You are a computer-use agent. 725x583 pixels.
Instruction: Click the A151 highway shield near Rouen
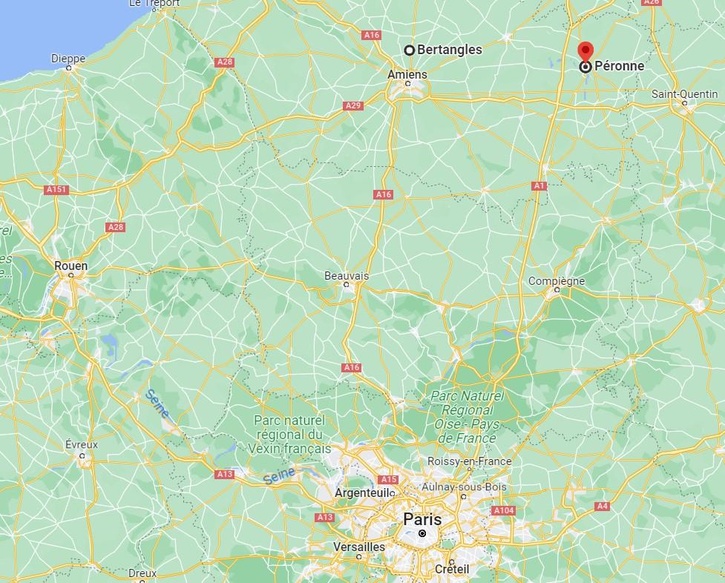point(57,190)
